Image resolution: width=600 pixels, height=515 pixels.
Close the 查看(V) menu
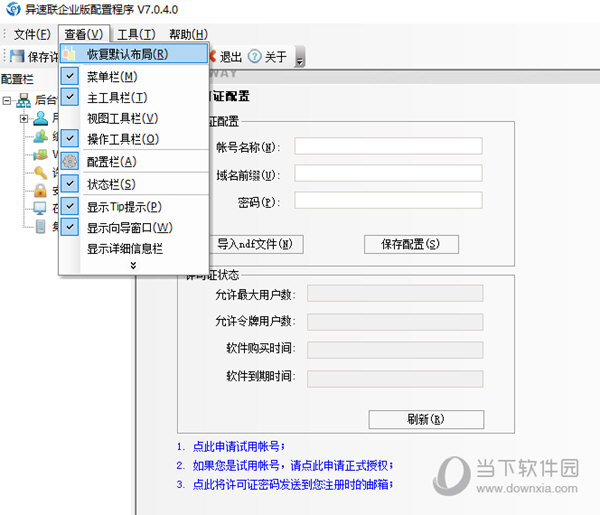point(84,34)
